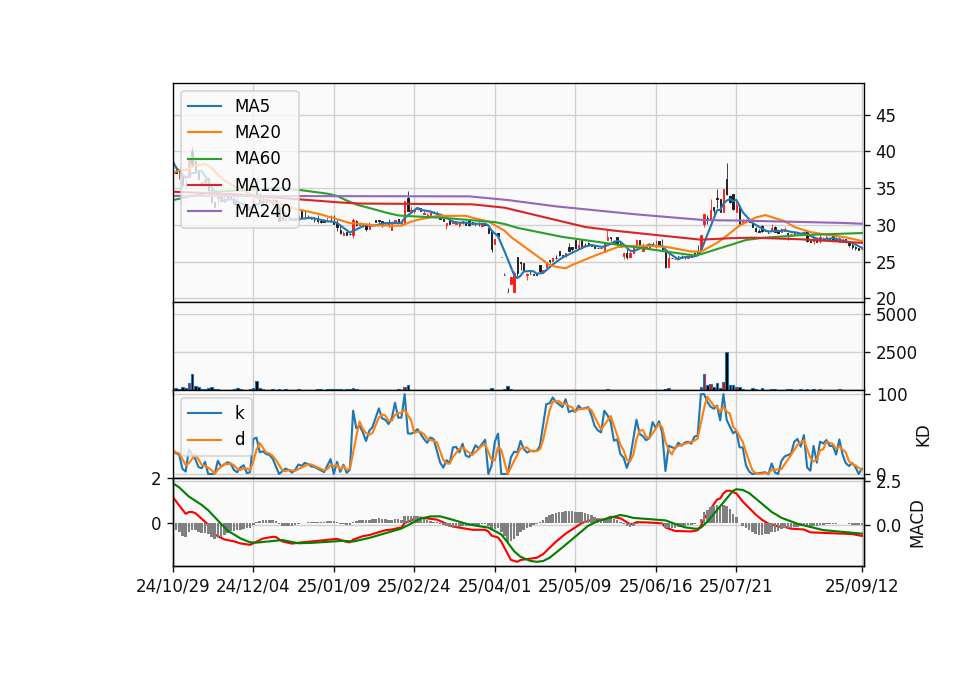Click the MA240 legend label
Screen dimensions: 960x690
pyautogui.click(x=263, y=211)
